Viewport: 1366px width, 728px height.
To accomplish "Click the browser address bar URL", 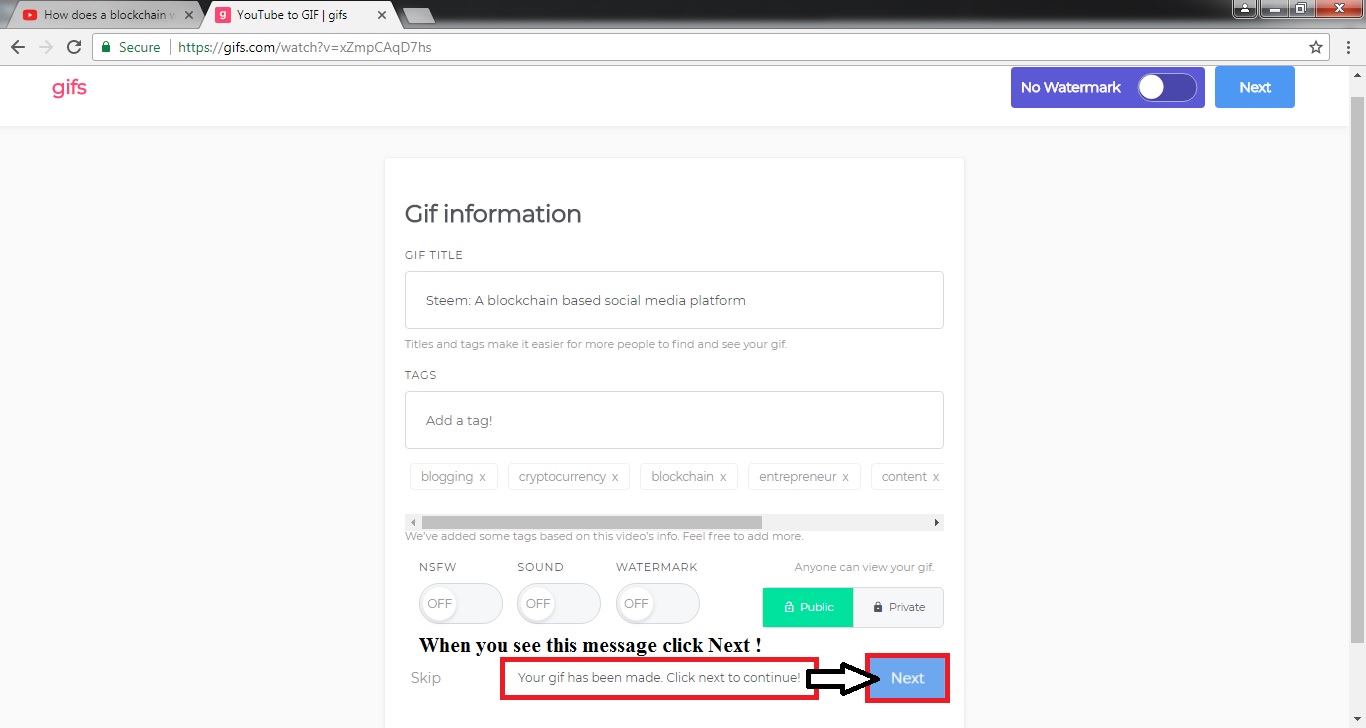I will pyautogui.click(x=305, y=47).
